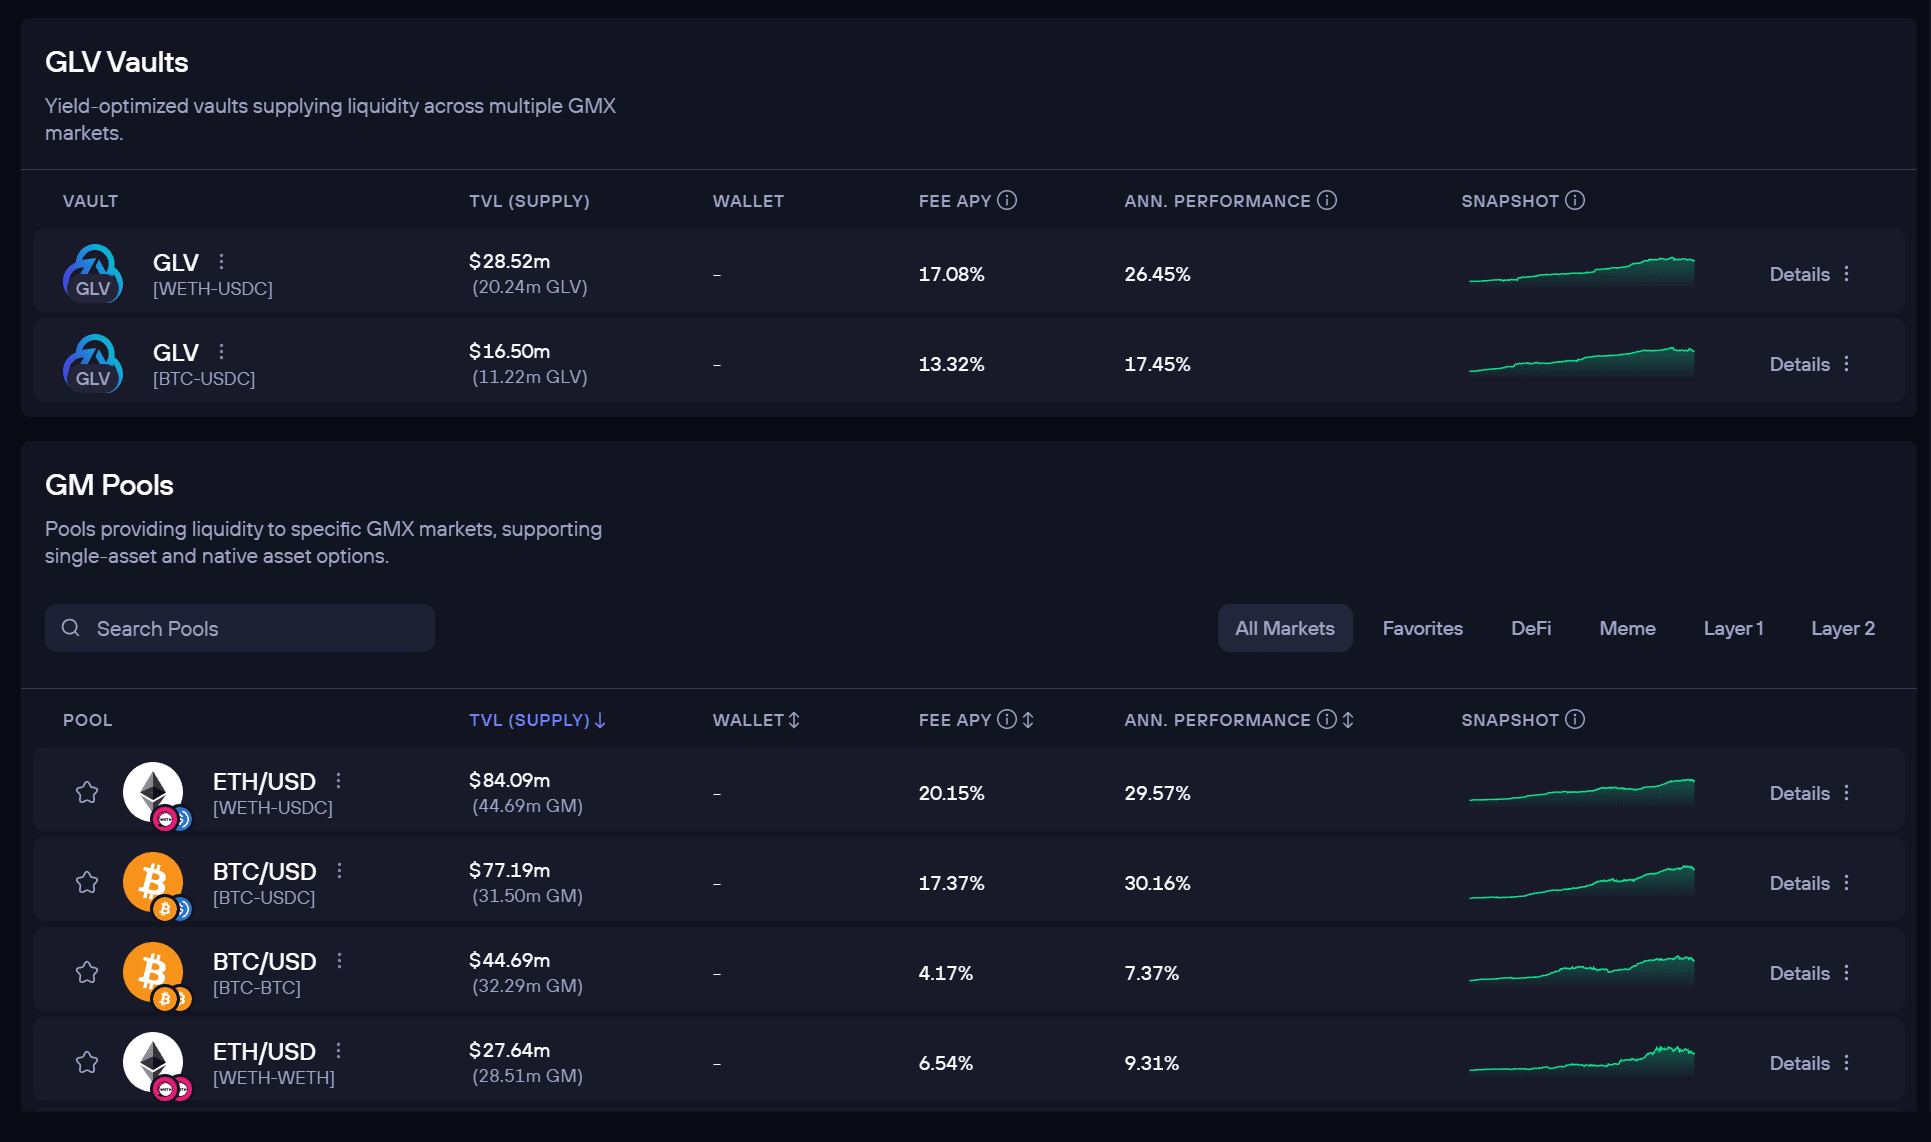Click the BTC/USD [BTC-BTC] pool bitcoin icon
Screen dimensions: 1931x1142
pyautogui.click(x=153, y=972)
